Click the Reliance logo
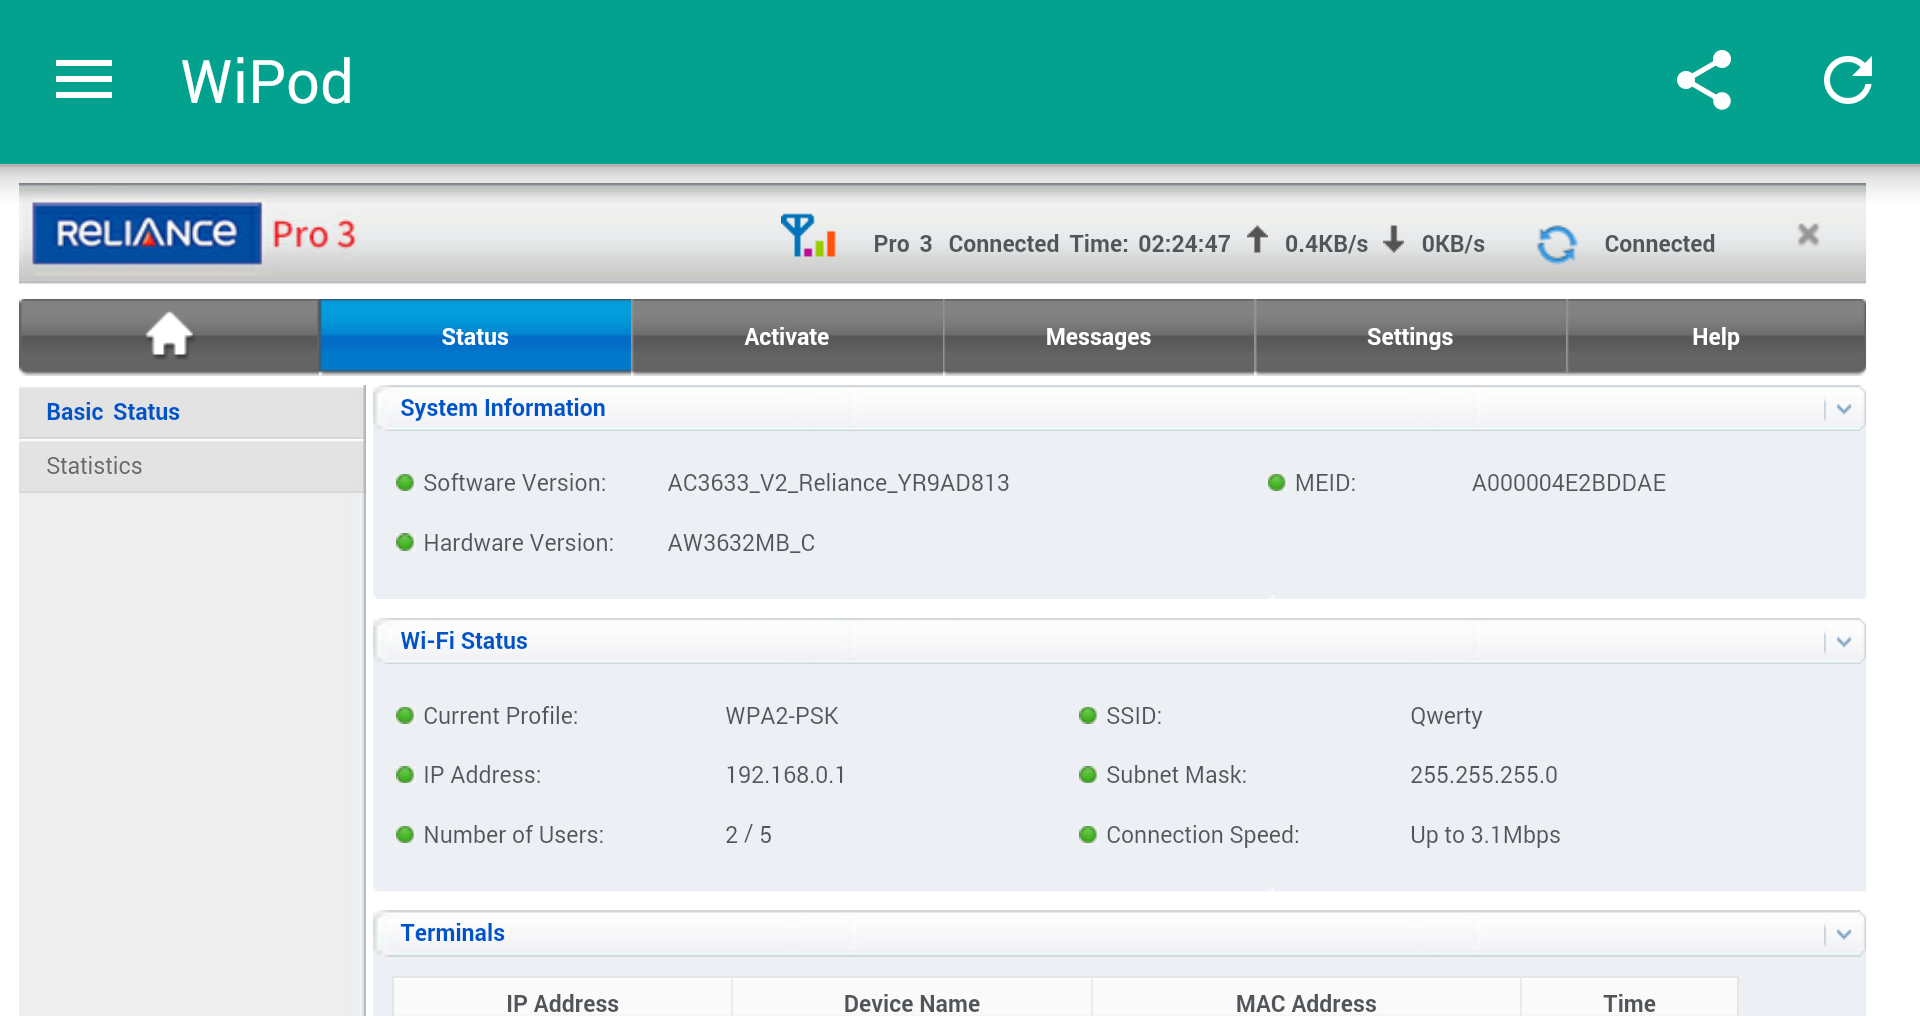Viewport: 1920px width, 1016px height. click(x=147, y=233)
